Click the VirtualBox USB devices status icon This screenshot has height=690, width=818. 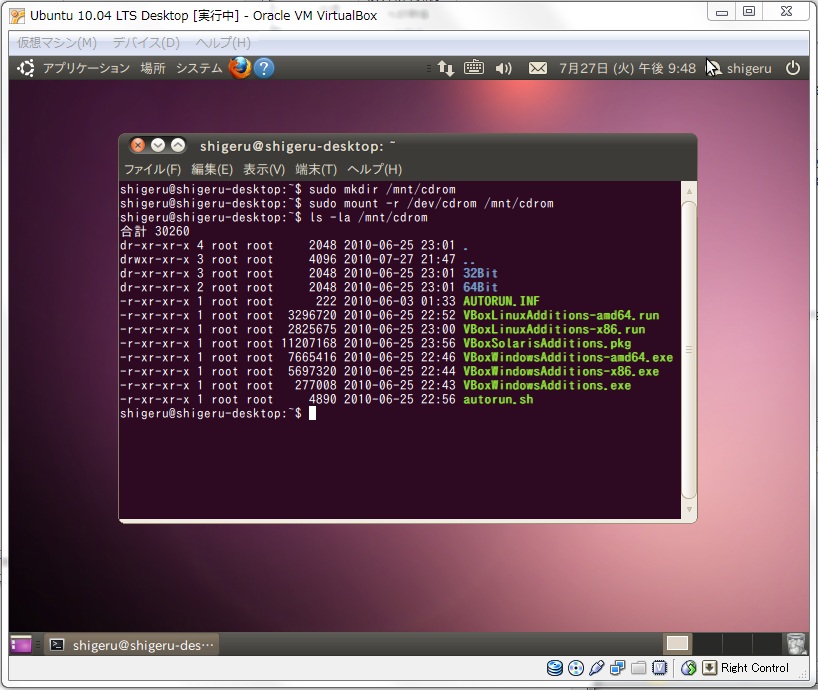596,668
